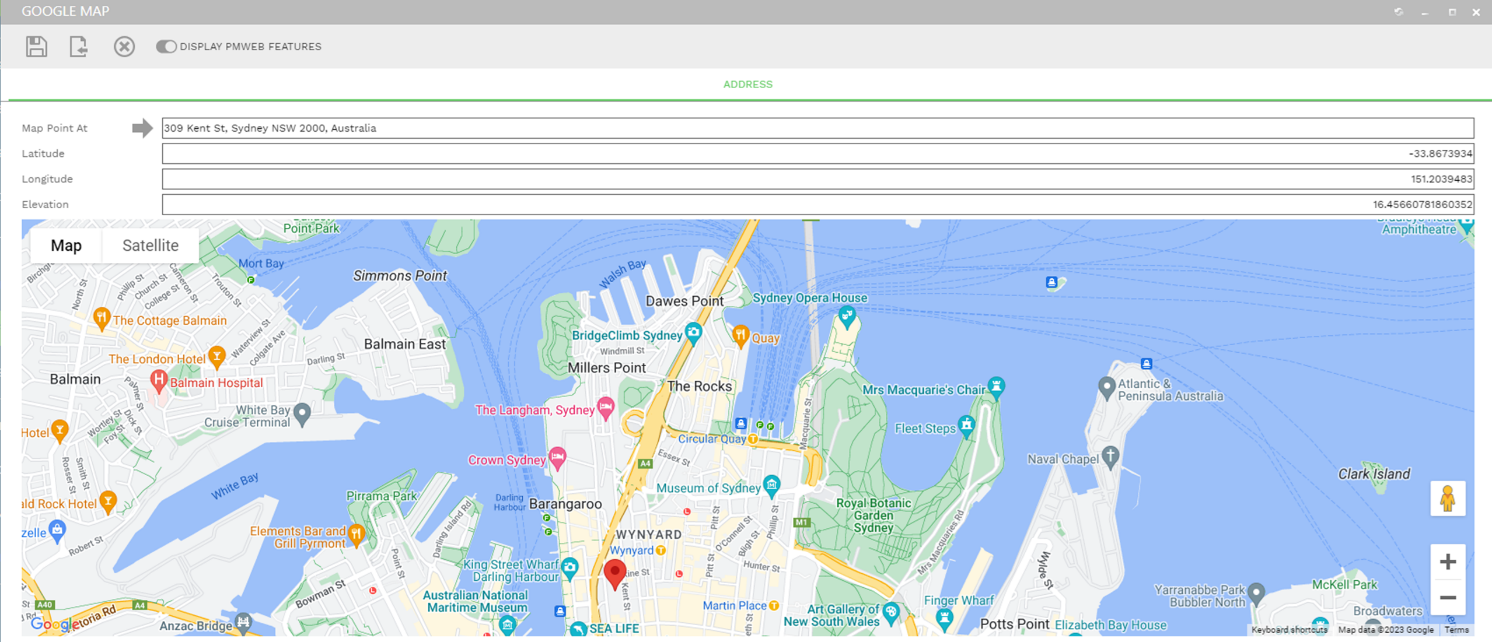This screenshot has width=1492, height=642.
Task: Click Mort Bay map label
Action: (x=261, y=264)
